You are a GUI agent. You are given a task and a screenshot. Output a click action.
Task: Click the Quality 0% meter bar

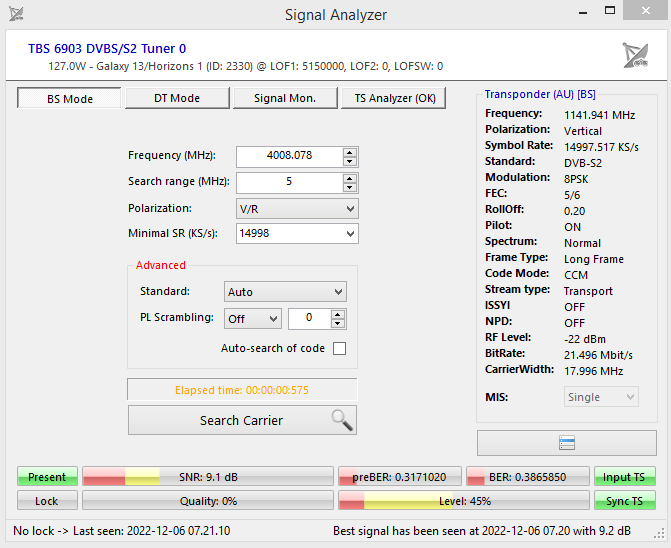tap(208, 501)
